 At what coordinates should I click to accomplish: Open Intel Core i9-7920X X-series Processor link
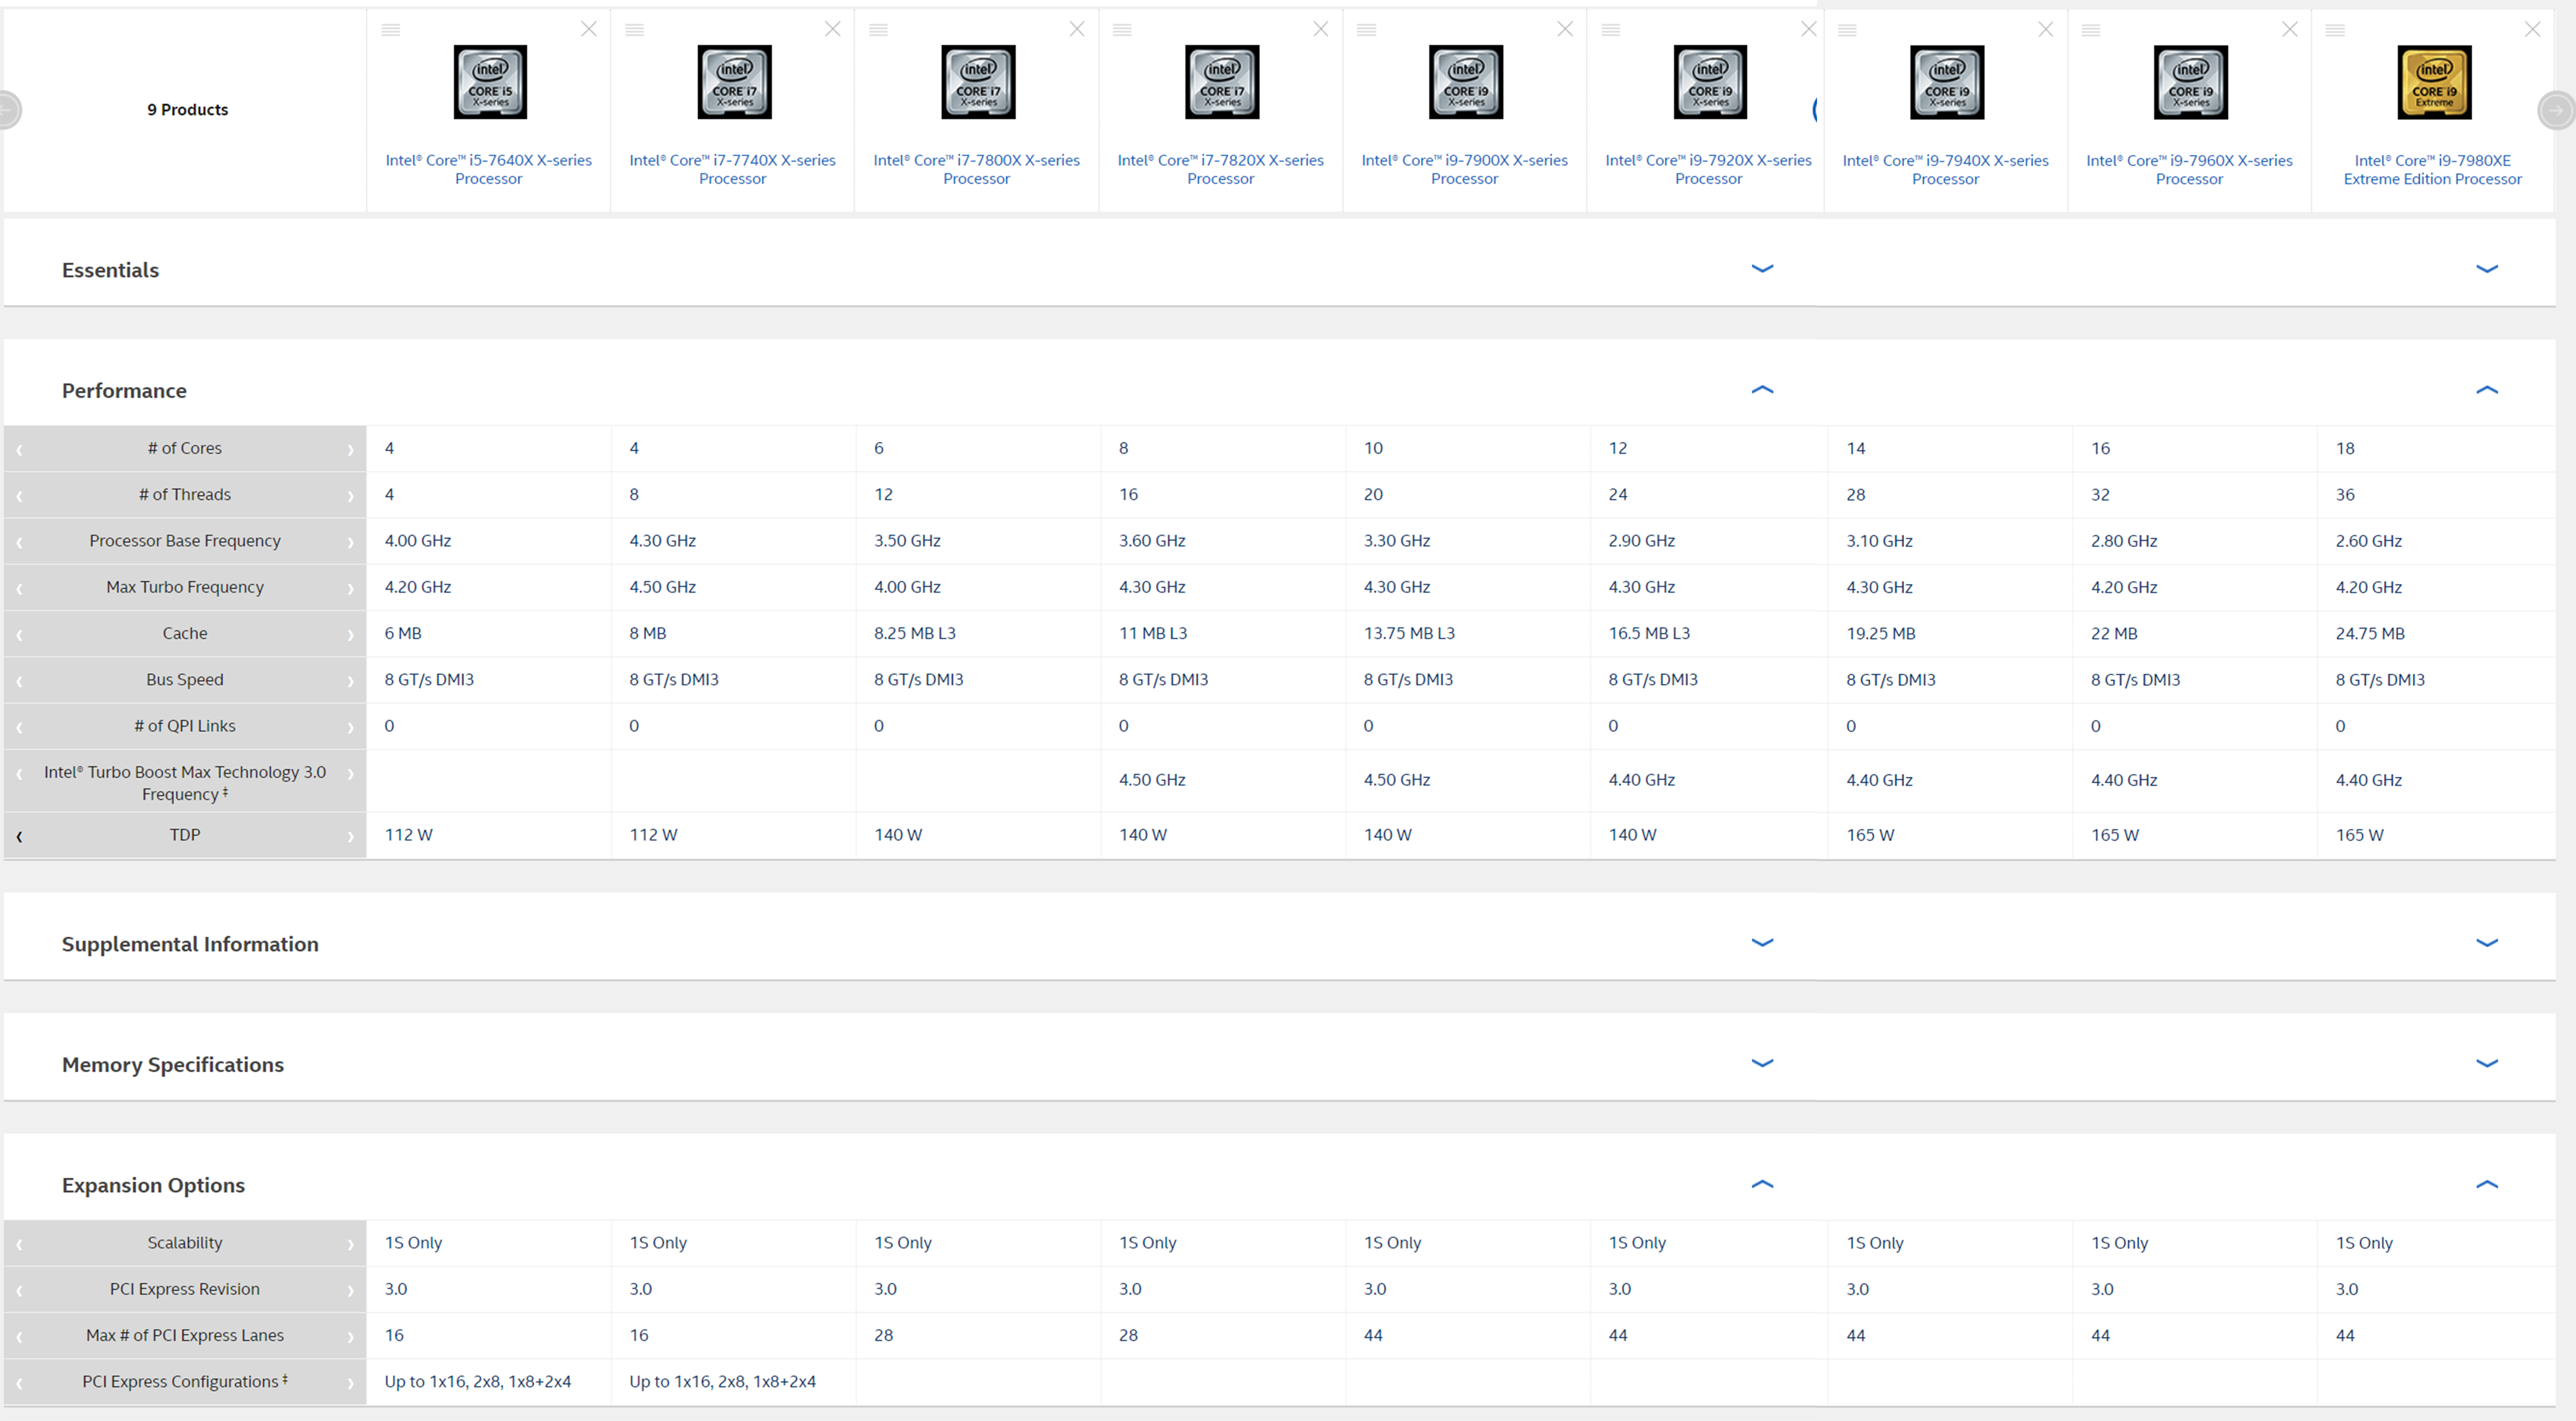[x=1709, y=169]
